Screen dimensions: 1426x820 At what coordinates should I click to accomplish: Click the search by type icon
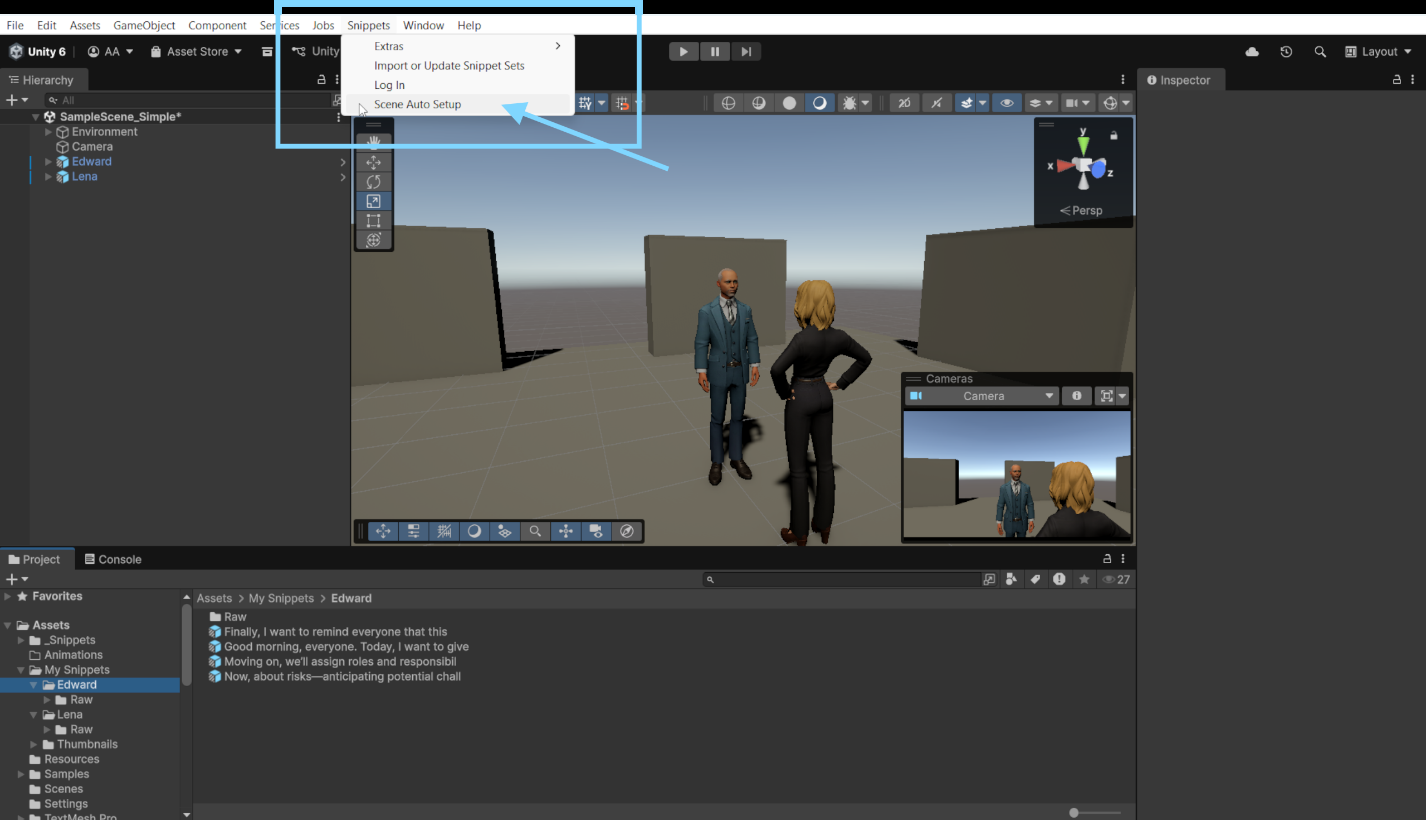[x=1011, y=579]
